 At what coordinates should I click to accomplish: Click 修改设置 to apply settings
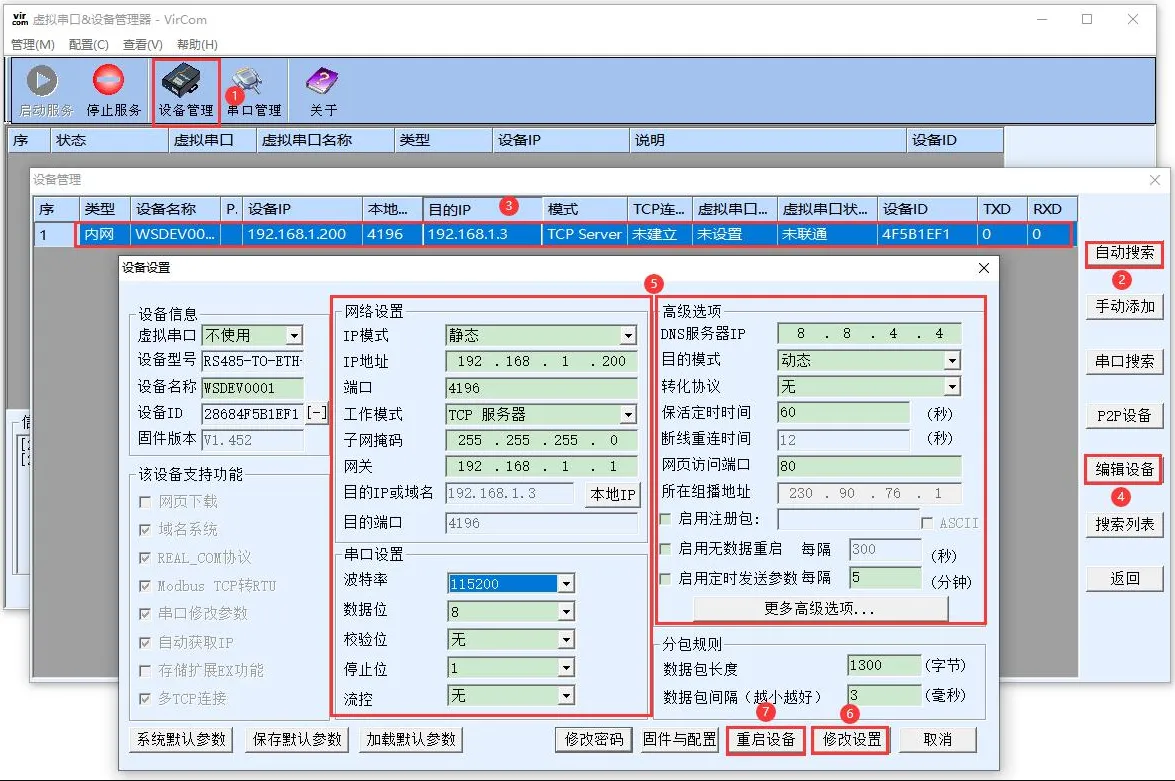[849, 740]
